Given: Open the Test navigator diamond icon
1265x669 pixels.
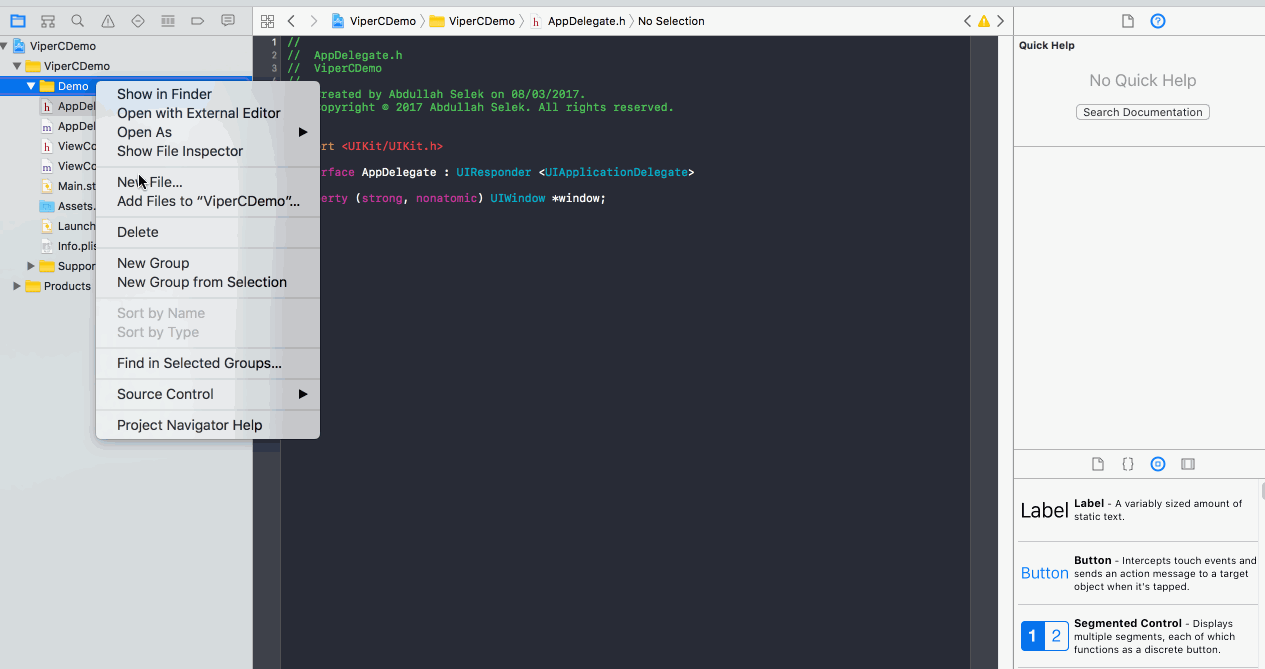Looking at the screenshot, I should point(138,20).
